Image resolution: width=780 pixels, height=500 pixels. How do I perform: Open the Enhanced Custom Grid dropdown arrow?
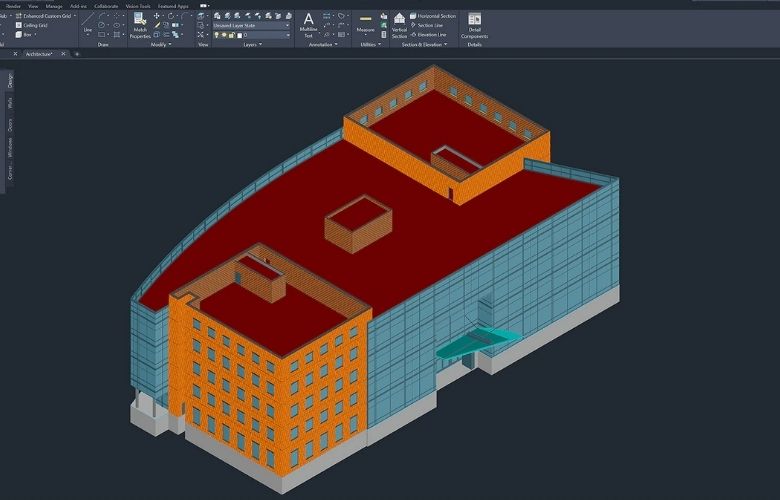[75, 15]
